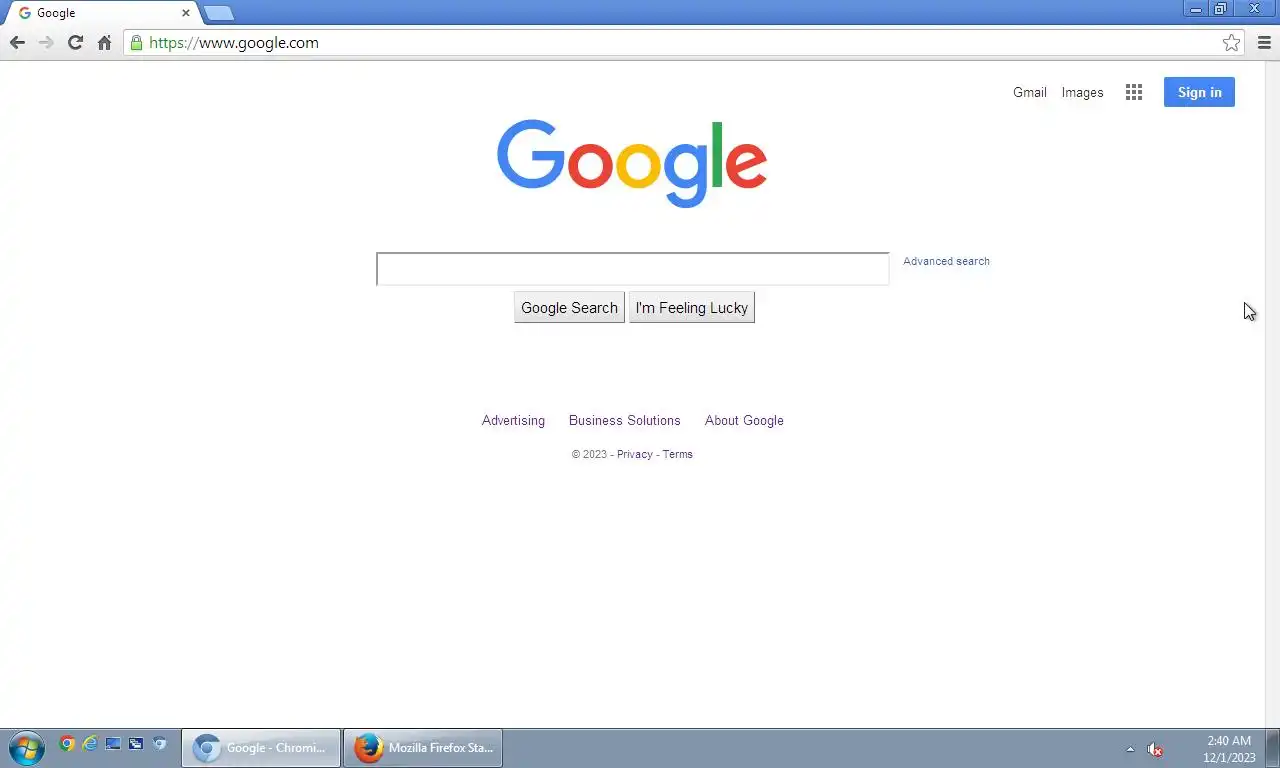Open the taskbar clock and date
The height and width of the screenshot is (768, 1280).
pos(1229,749)
